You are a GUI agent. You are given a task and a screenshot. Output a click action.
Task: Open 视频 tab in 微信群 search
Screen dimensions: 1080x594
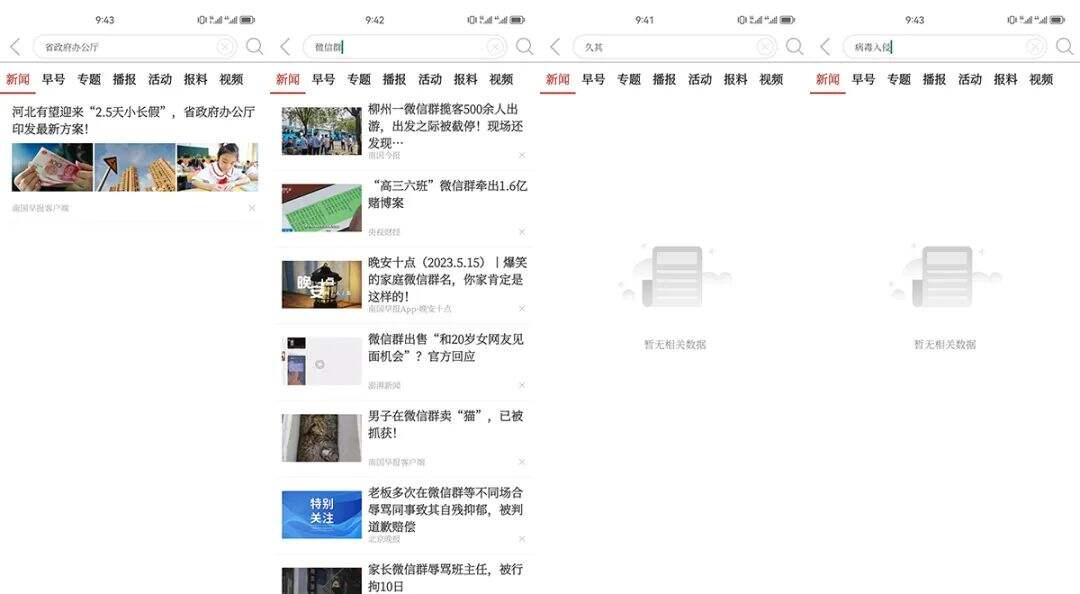coord(501,79)
